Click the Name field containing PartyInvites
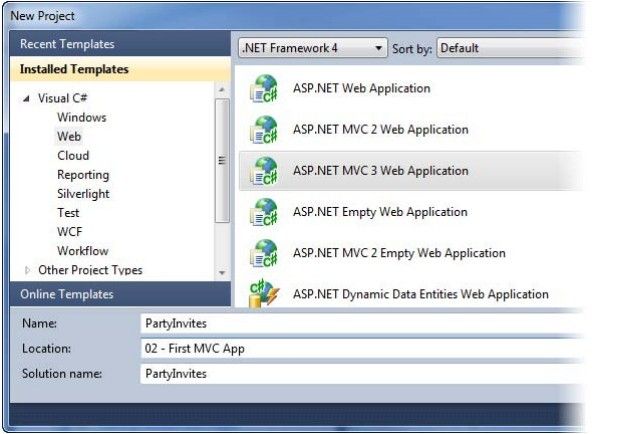617x434 pixels. click(361, 323)
